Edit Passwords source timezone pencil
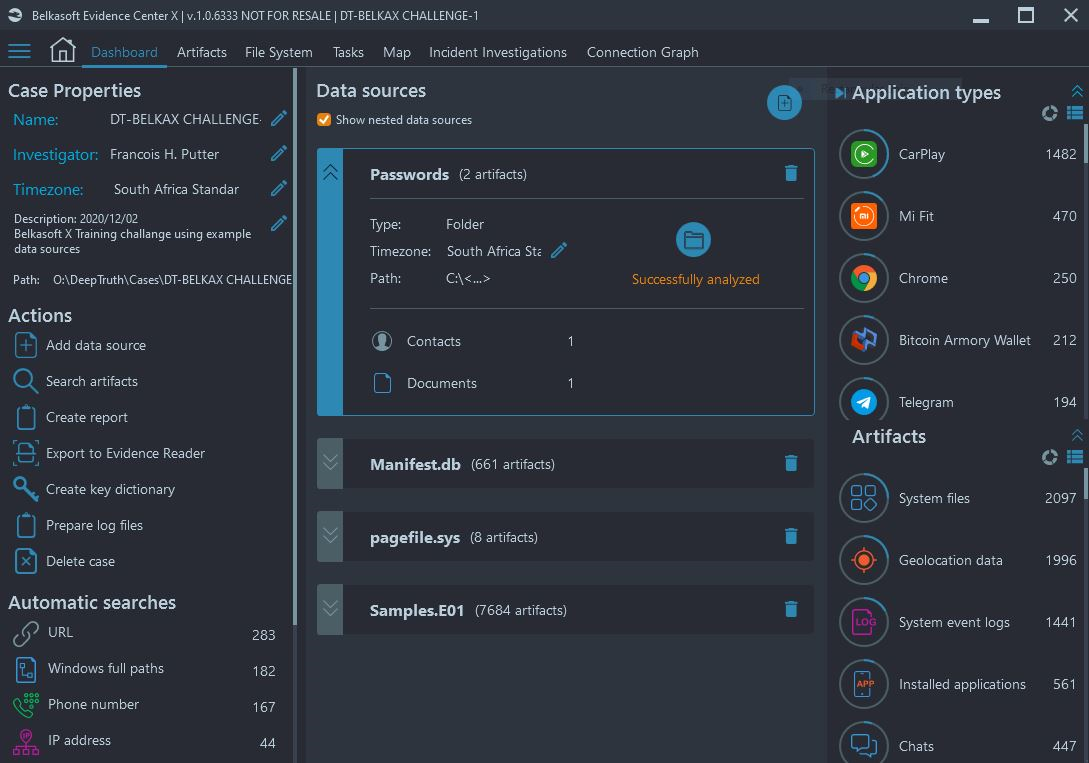Screen dimensions: 1089x763 pyautogui.click(x=559, y=251)
